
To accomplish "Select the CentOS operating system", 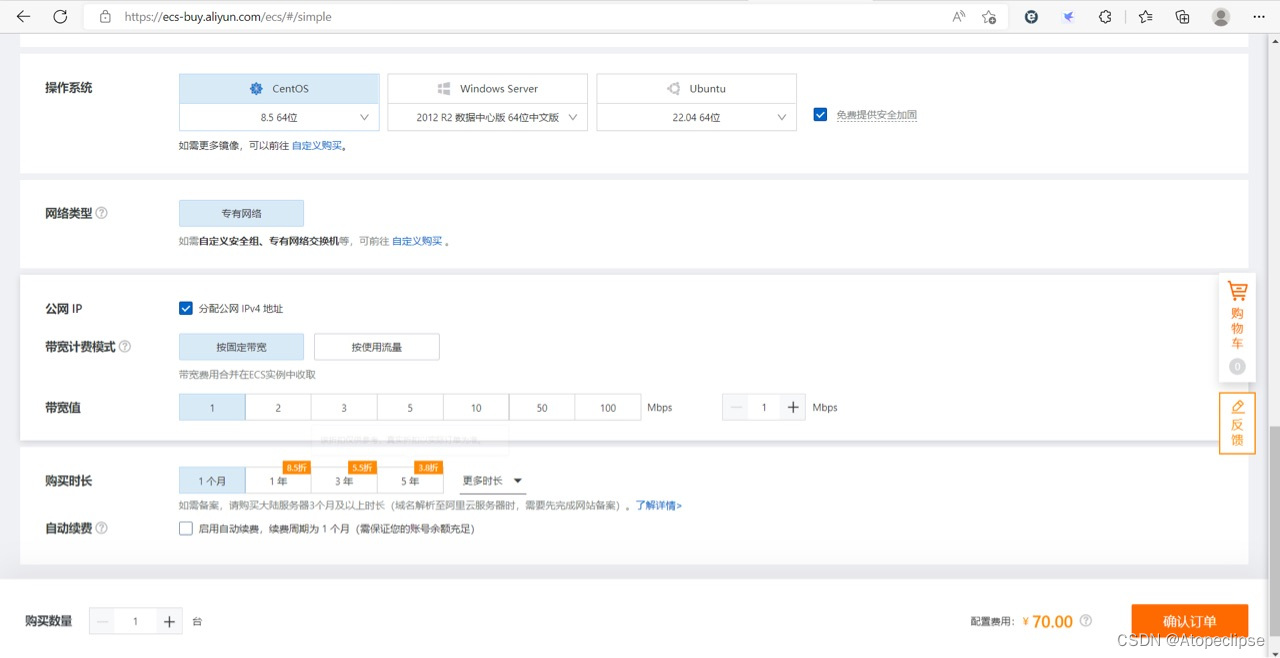I will [279, 88].
